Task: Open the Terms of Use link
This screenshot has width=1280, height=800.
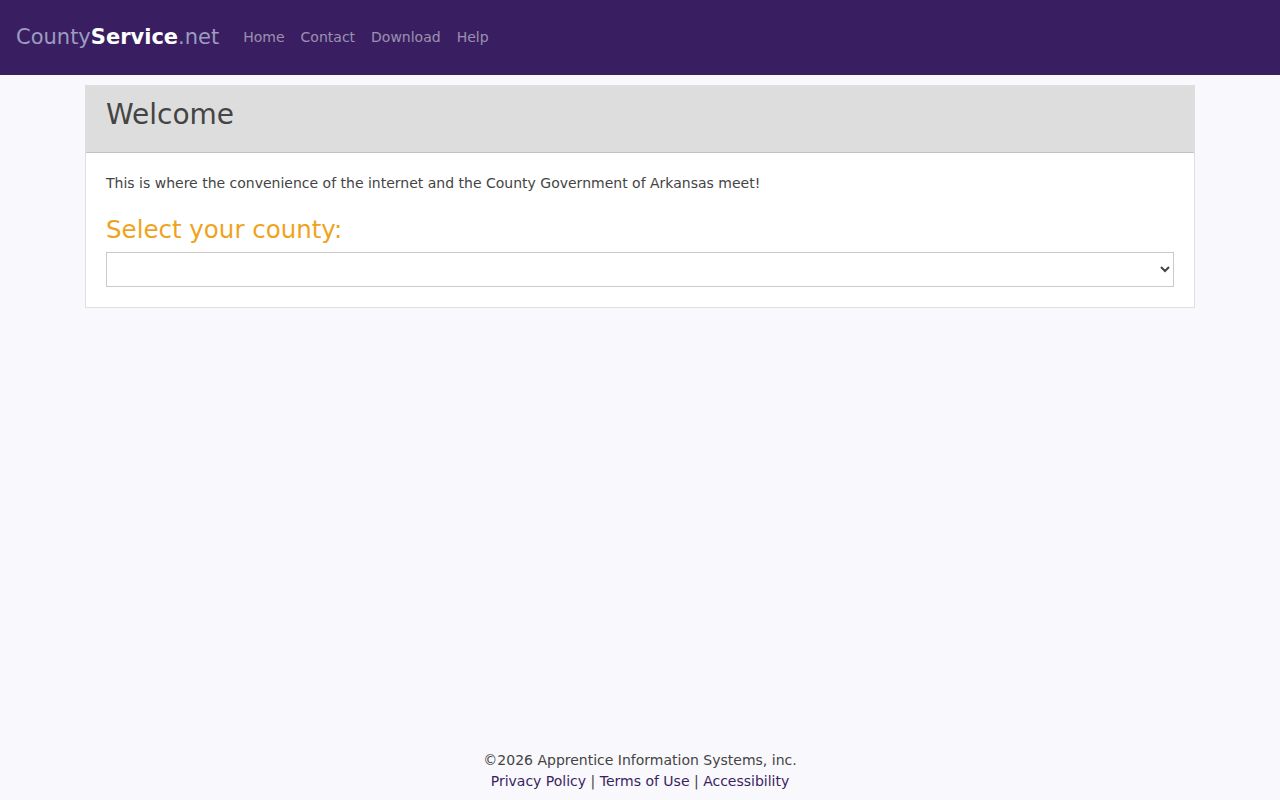Action: point(645,781)
